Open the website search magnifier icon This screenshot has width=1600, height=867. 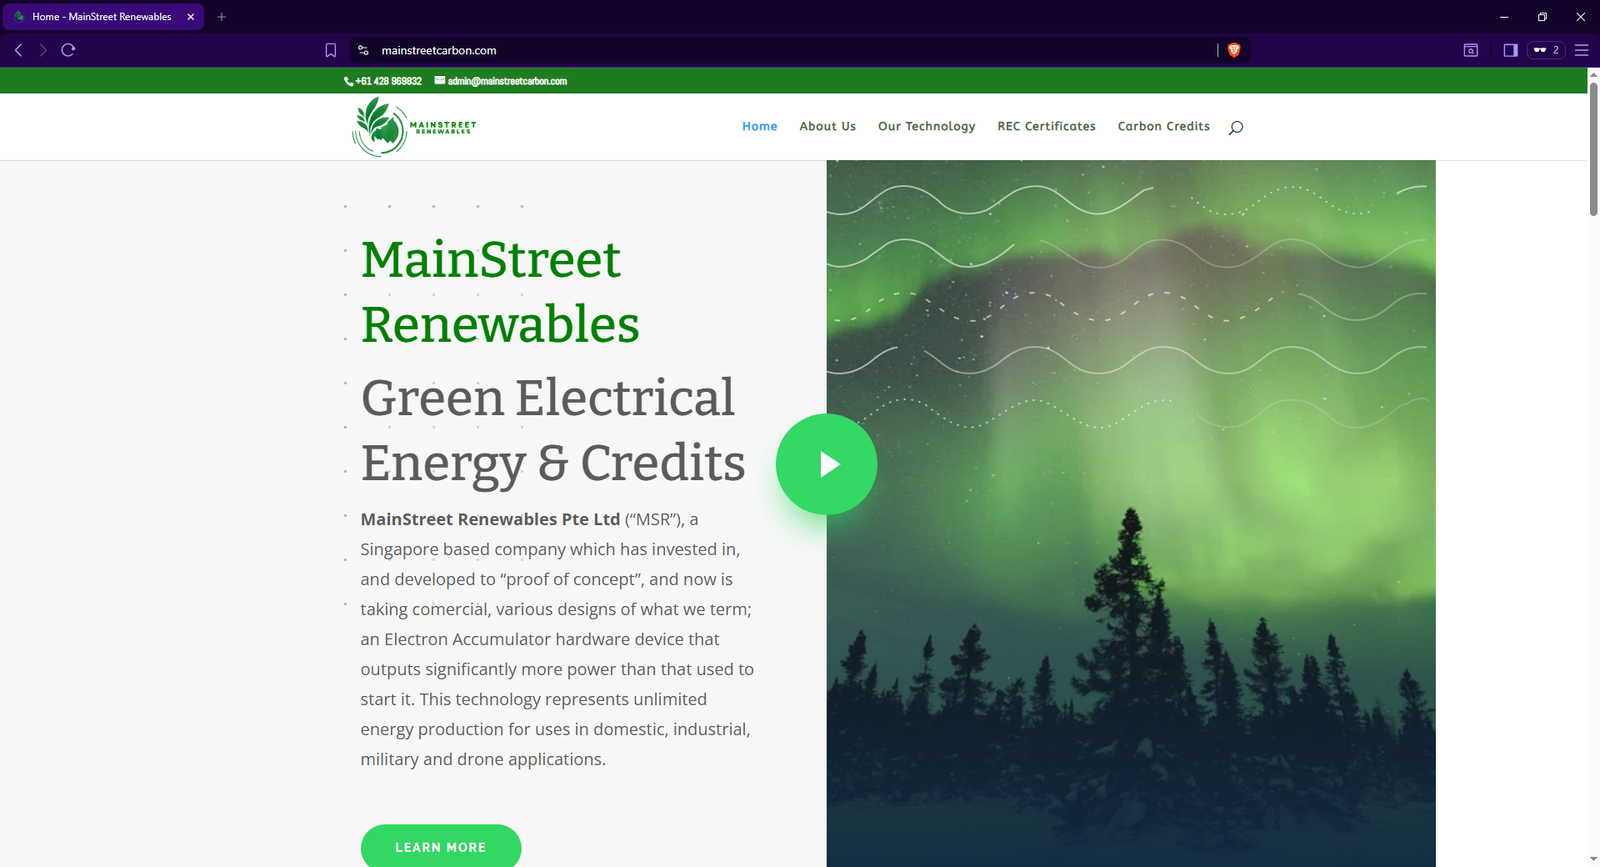tap(1236, 127)
